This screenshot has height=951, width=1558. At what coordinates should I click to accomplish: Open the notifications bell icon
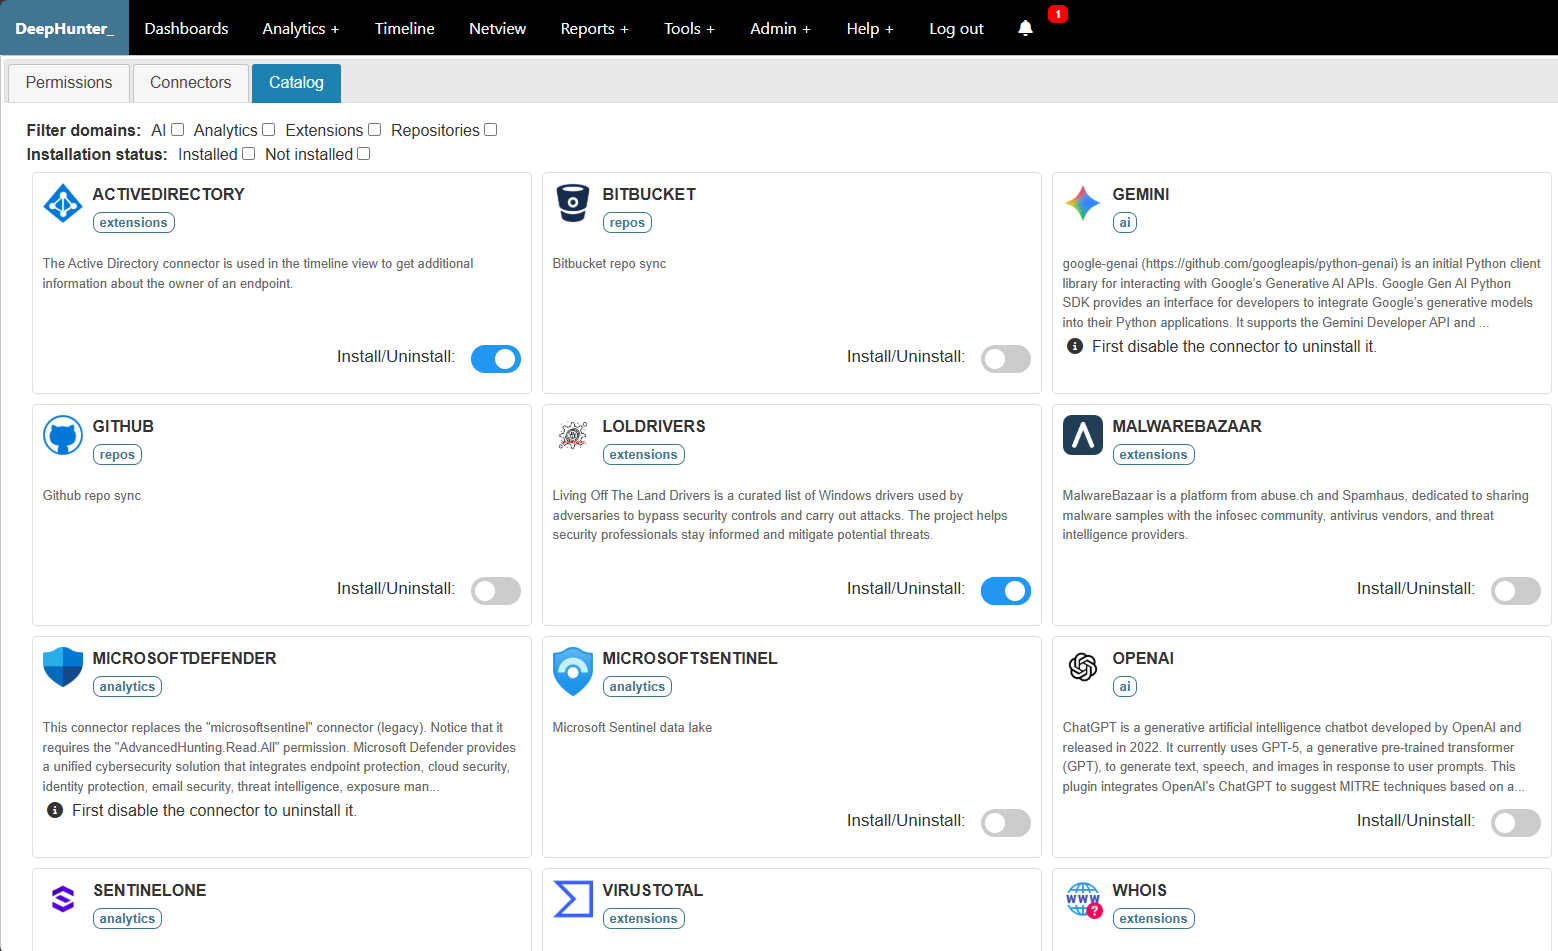click(1025, 28)
